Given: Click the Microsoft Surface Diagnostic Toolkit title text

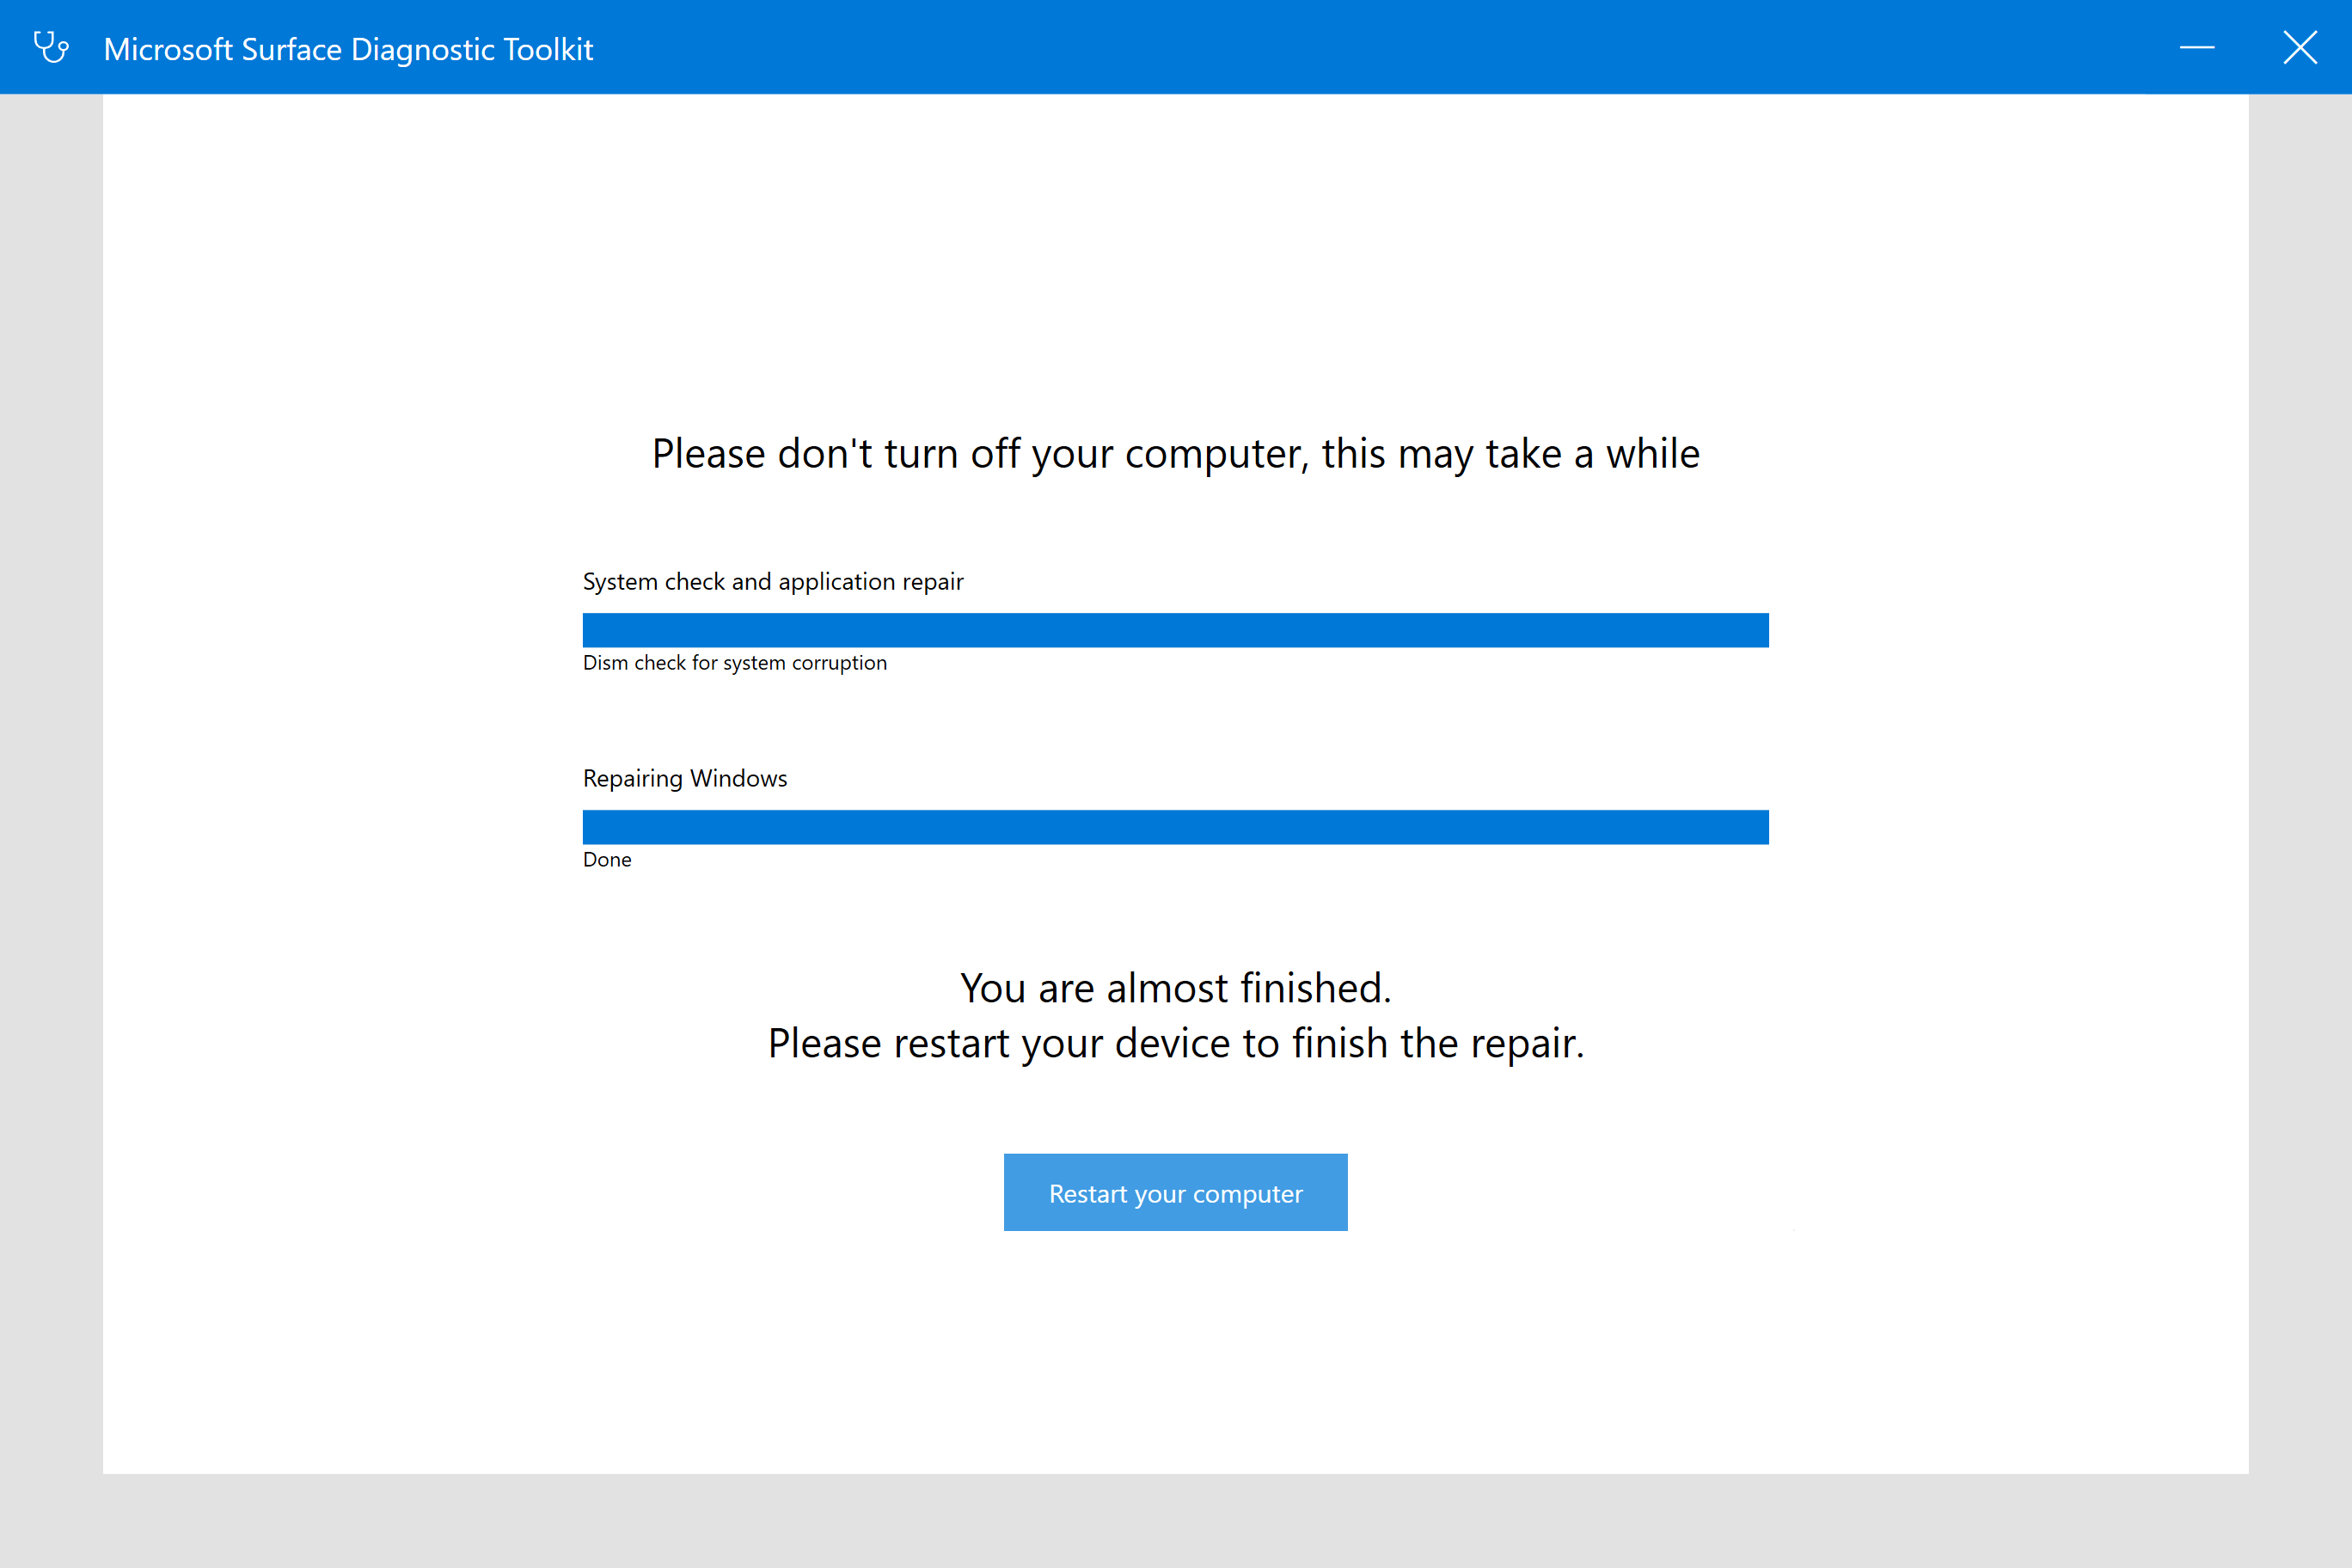Looking at the screenshot, I should pos(348,49).
